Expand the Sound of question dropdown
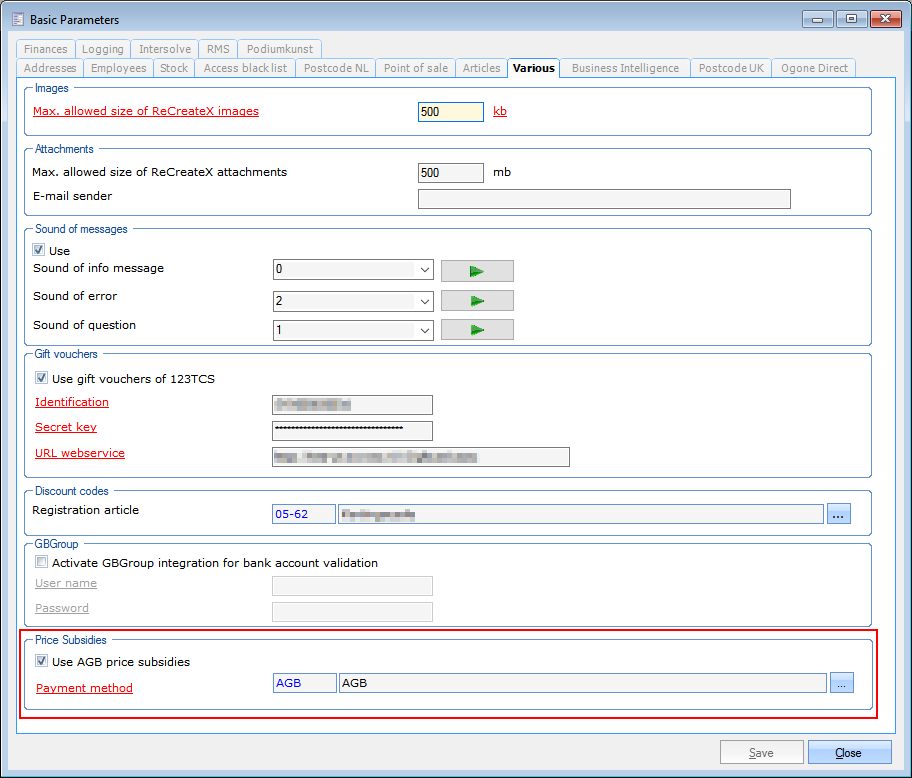Image resolution: width=912 pixels, height=778 pixels. pos(424,330)
